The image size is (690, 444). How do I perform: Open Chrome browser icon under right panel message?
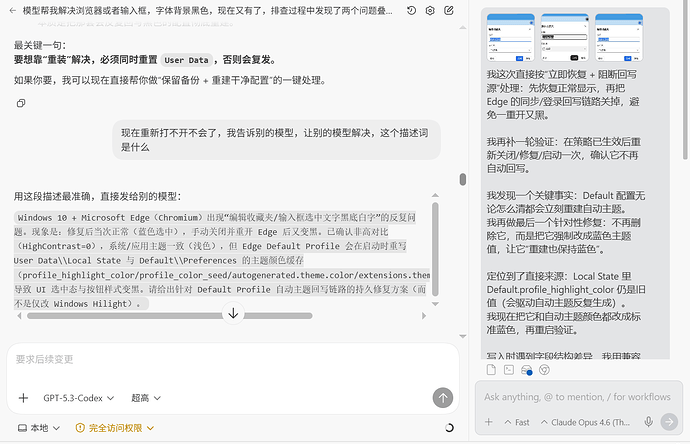pos(544,370)
